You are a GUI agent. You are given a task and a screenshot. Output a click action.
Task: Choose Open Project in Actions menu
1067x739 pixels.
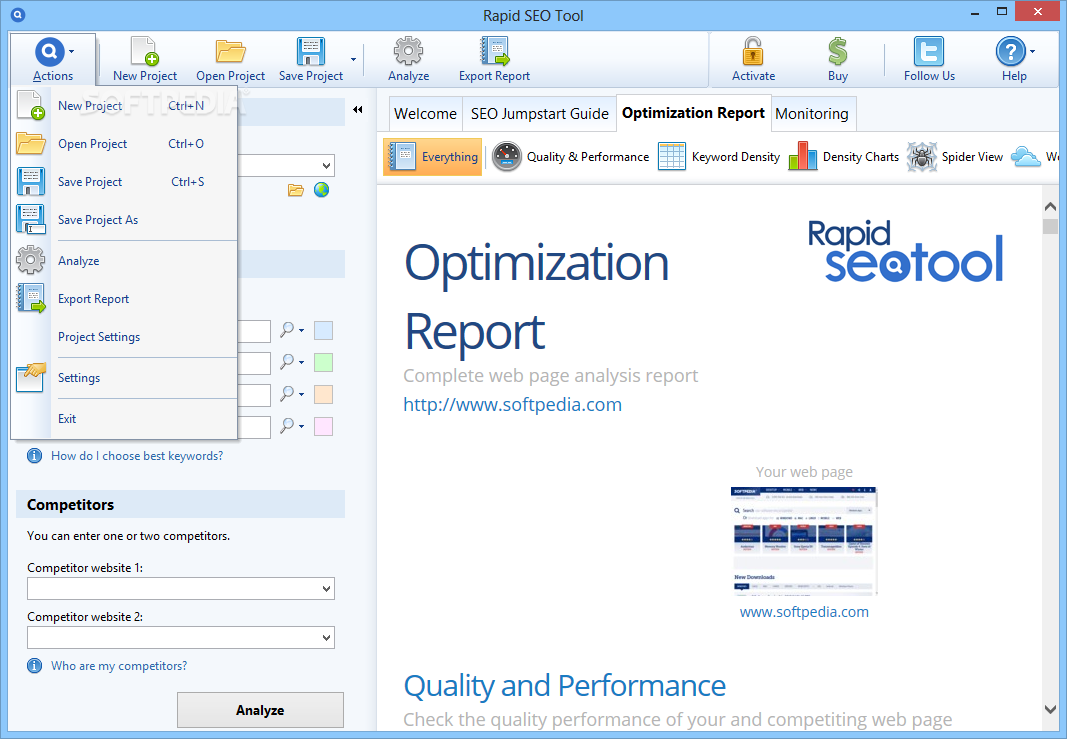point(125,144)
